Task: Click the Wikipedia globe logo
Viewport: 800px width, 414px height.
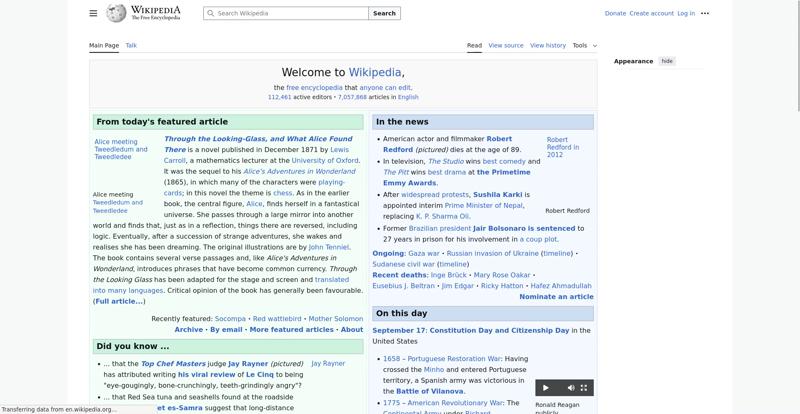Action: (x=116, y=13)
